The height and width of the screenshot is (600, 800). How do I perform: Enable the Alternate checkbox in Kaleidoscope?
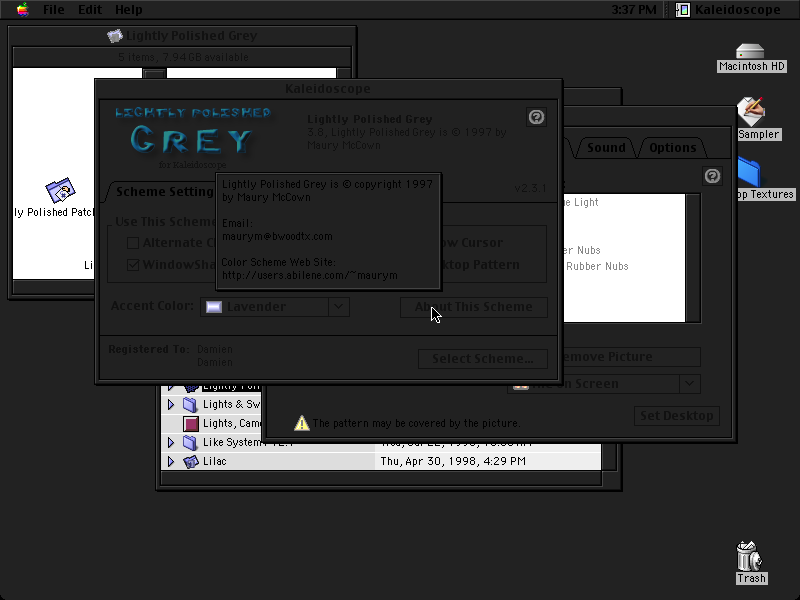[133, 243]
